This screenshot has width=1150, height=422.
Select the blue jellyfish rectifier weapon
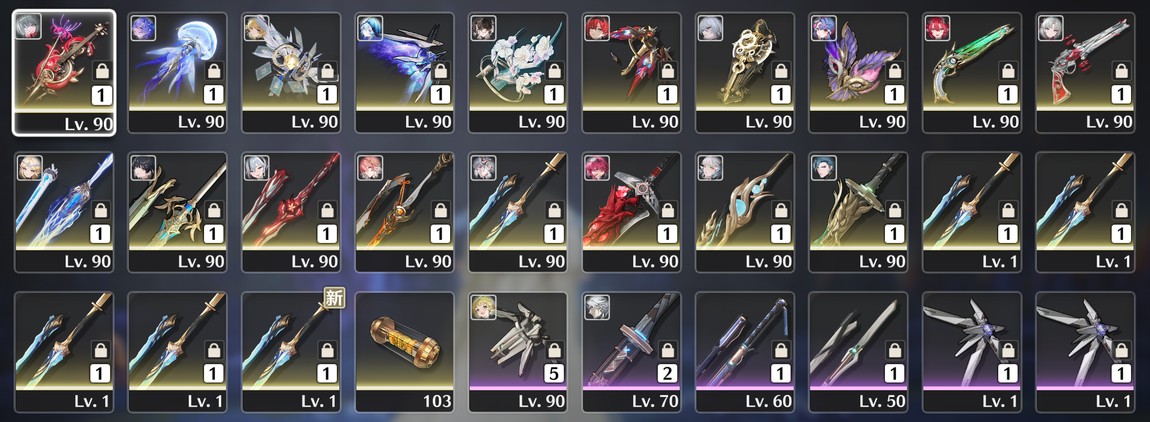[177, 72]
